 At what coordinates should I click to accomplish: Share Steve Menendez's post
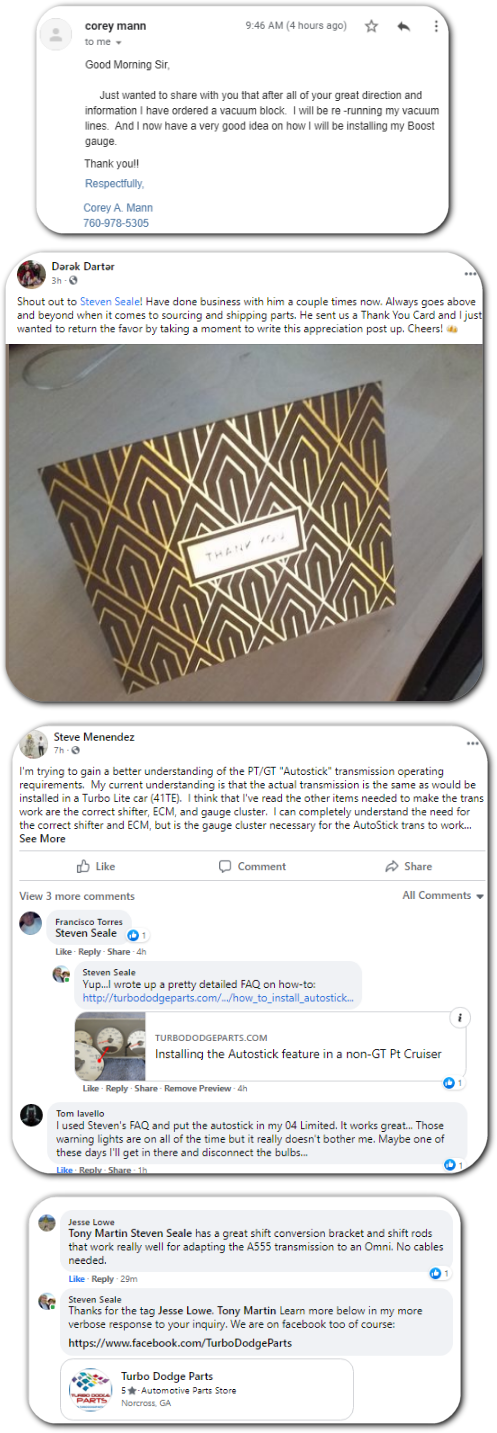(409, 866)
